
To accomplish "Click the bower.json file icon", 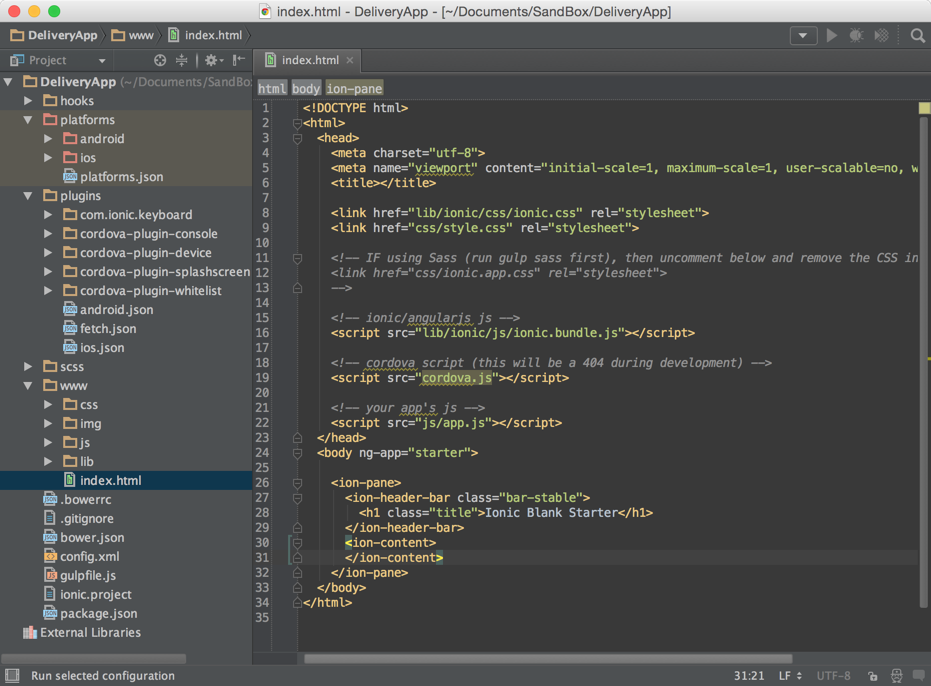I will click(x=50, y=538).
